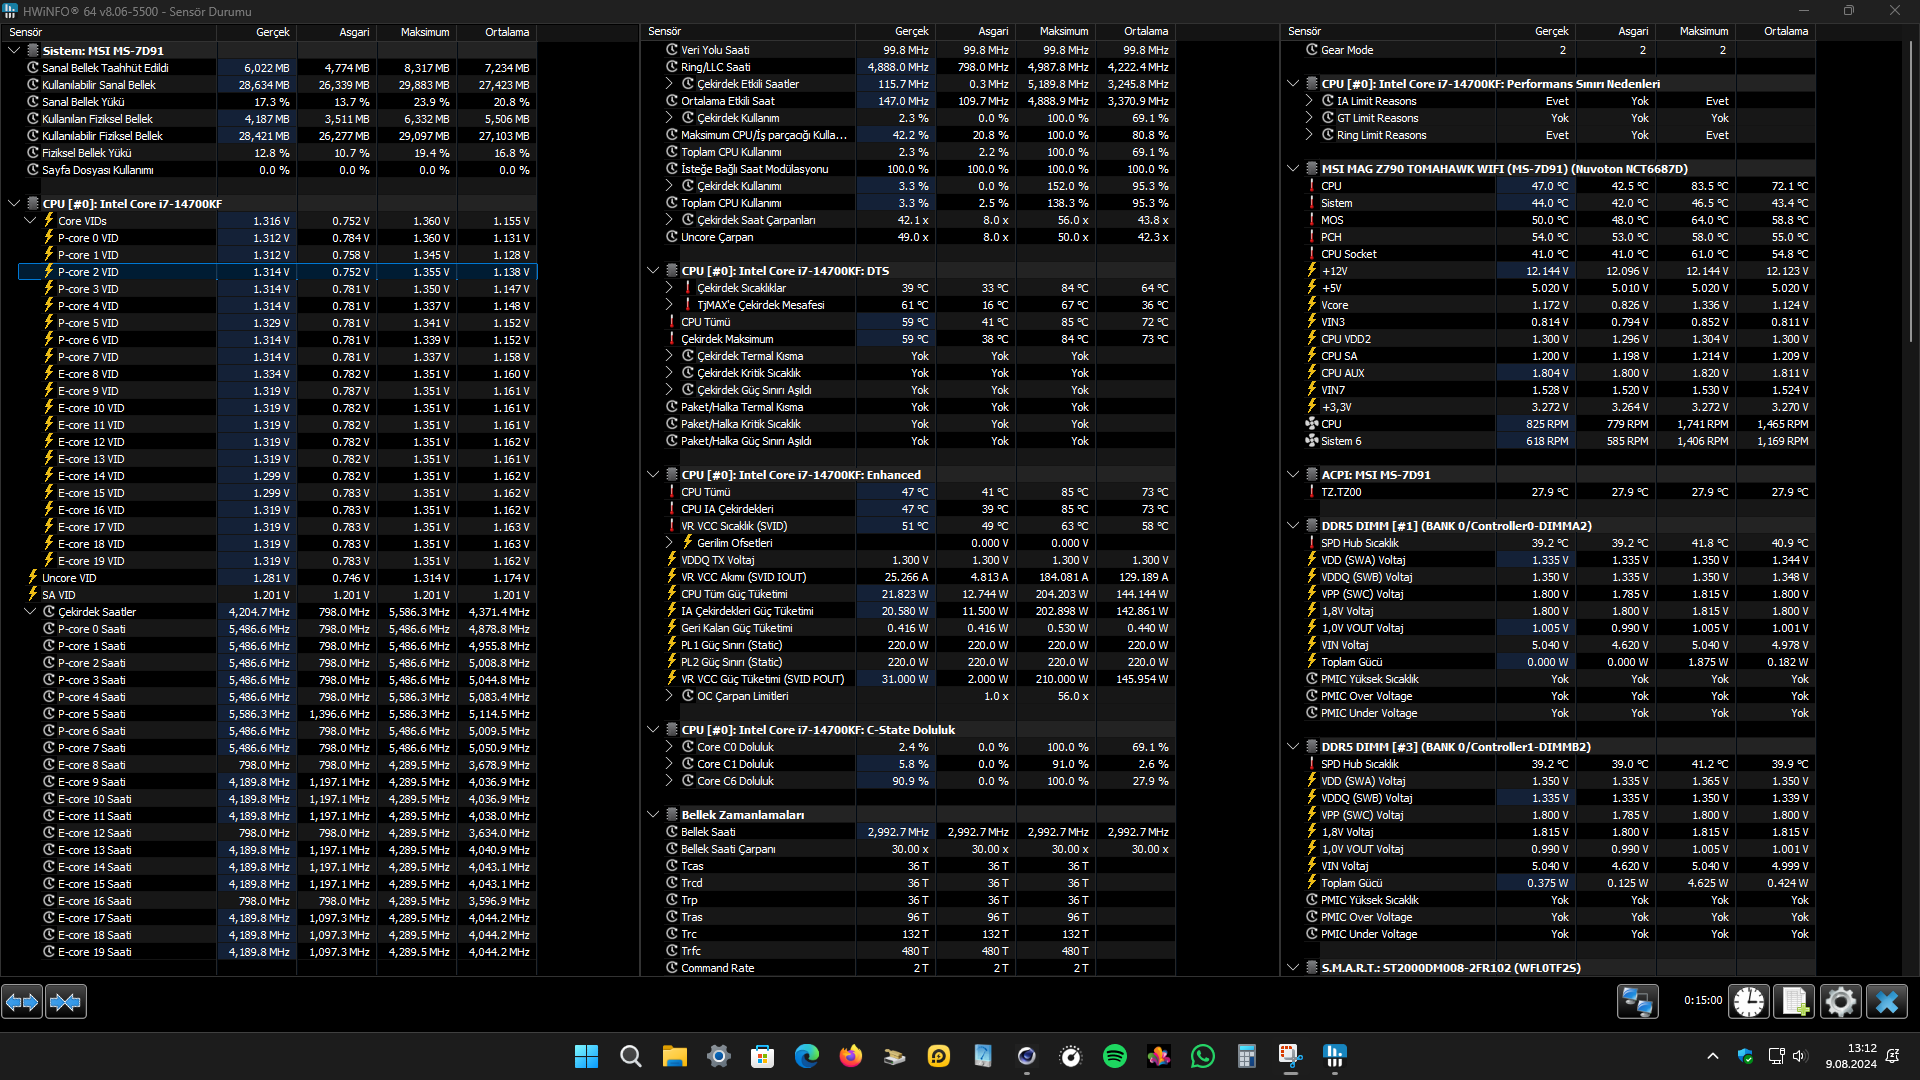Open Spotify from the taskbar
This screenshot has height=1080, width=1920.
pyautogui.click(x=1115, y=1056)
